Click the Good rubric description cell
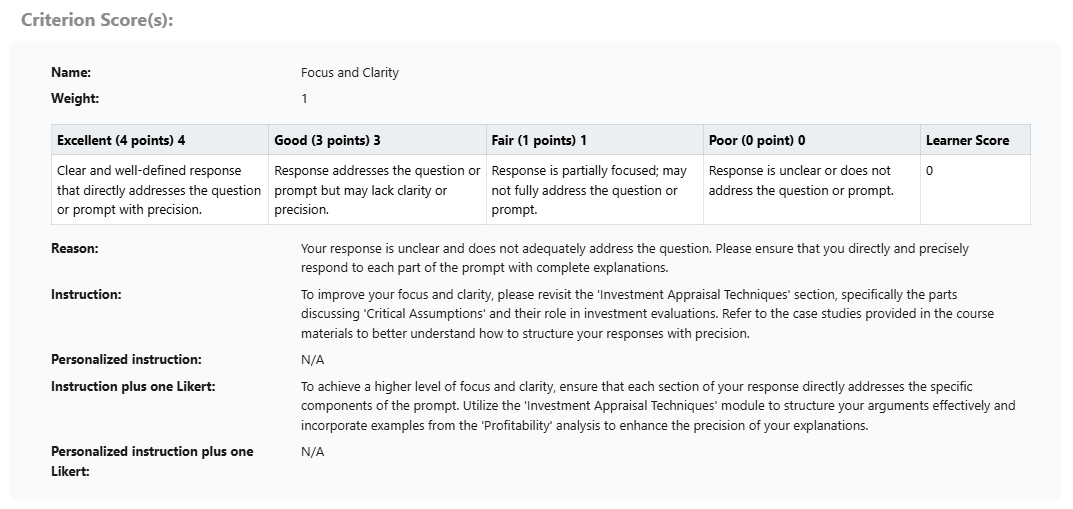This screenshot has width=1073, height=509. coord(376,190)
